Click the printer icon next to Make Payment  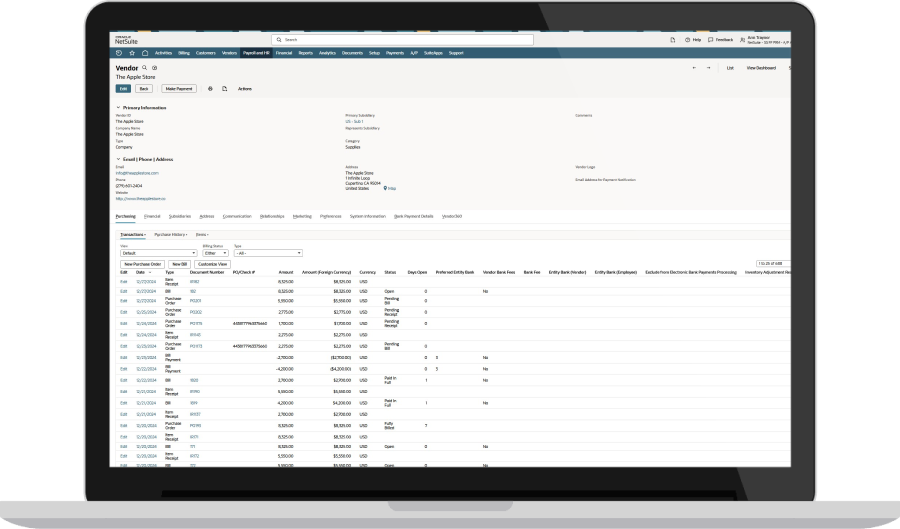click(x=210, y=89)
